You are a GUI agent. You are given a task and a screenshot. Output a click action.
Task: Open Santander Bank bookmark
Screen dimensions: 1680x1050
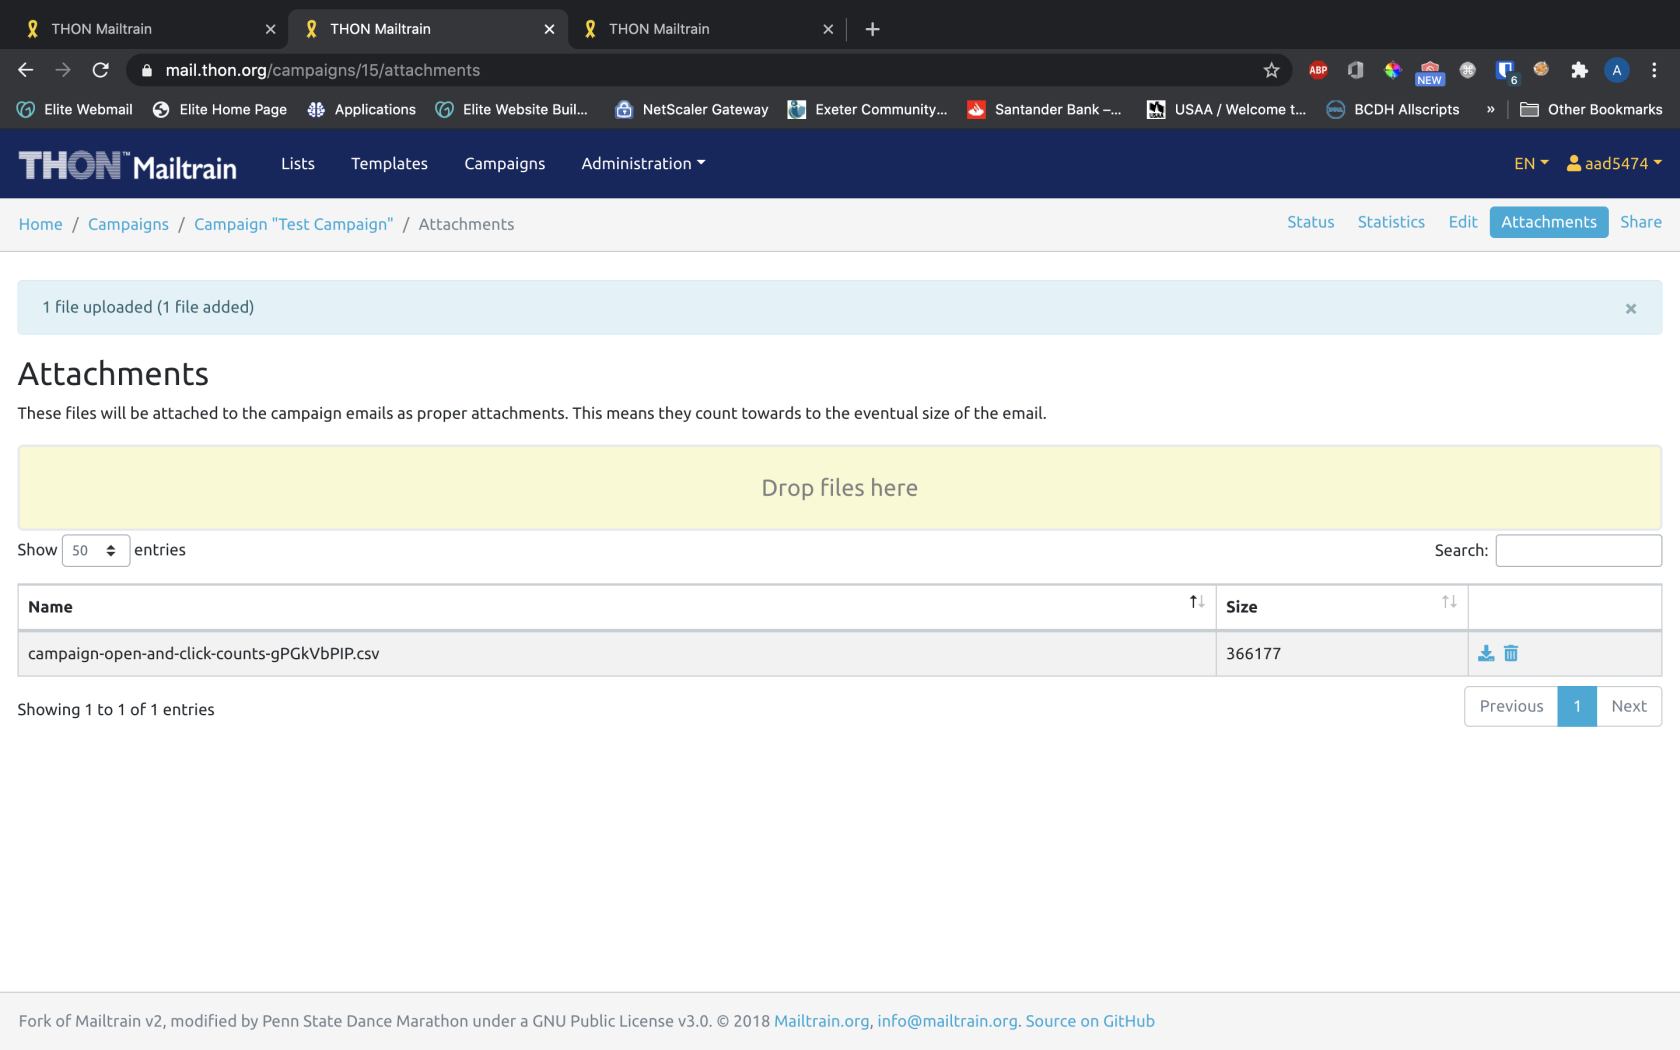coord(1045,109)
